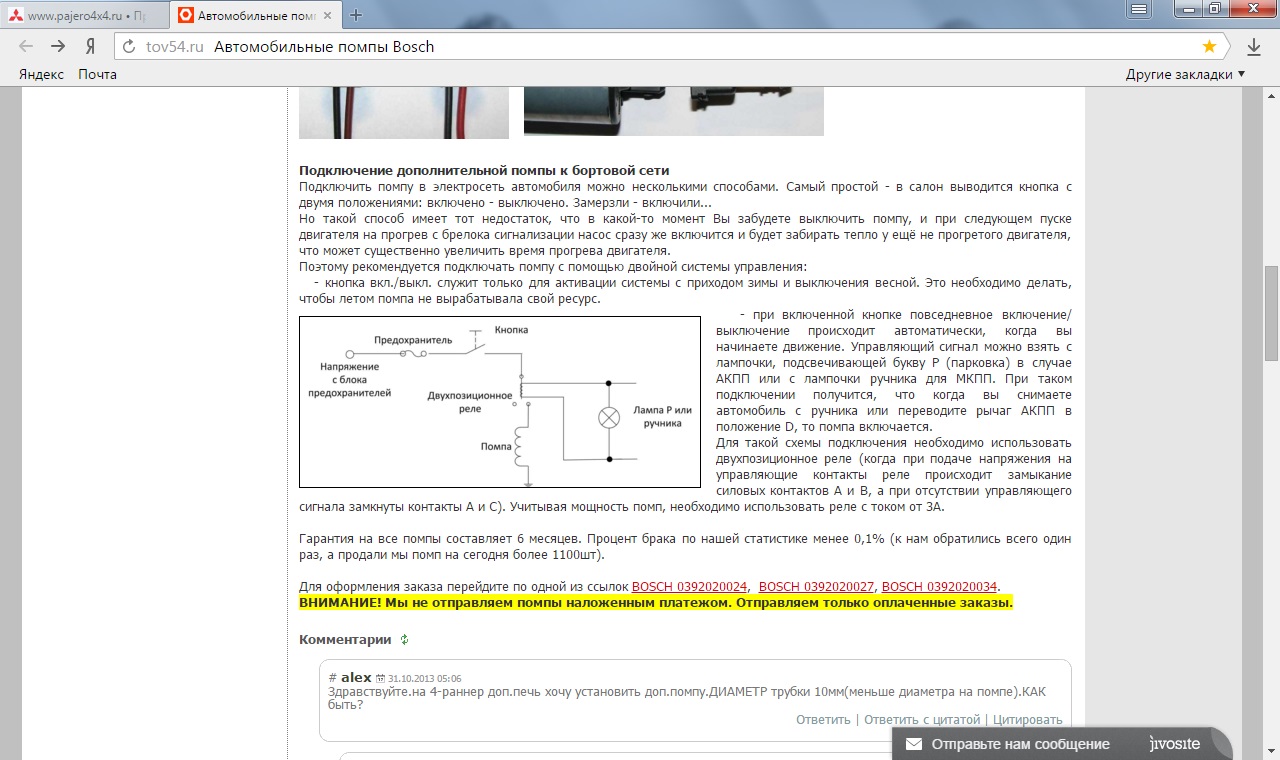Click the back navigation arrow
The width and height of the screenshot is (1280, 760).
click(26, 46)
